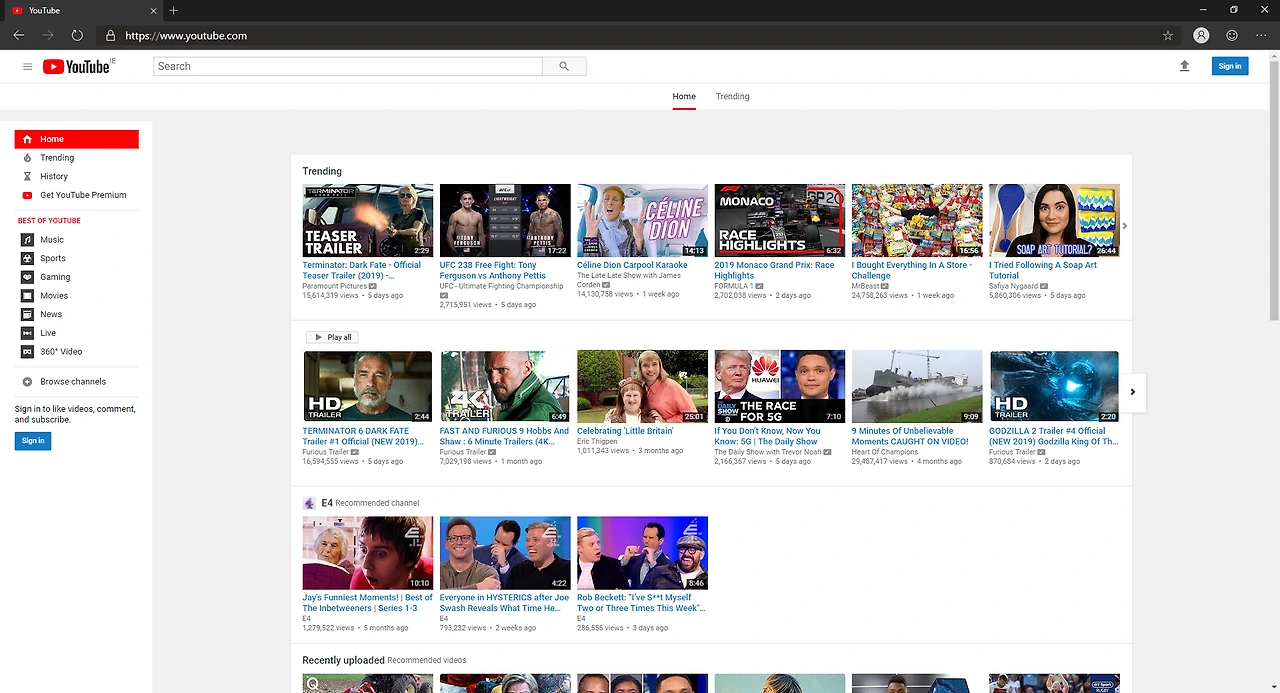
Task: Click the top-right Sign in button
Action: (x=1230, y=66)
